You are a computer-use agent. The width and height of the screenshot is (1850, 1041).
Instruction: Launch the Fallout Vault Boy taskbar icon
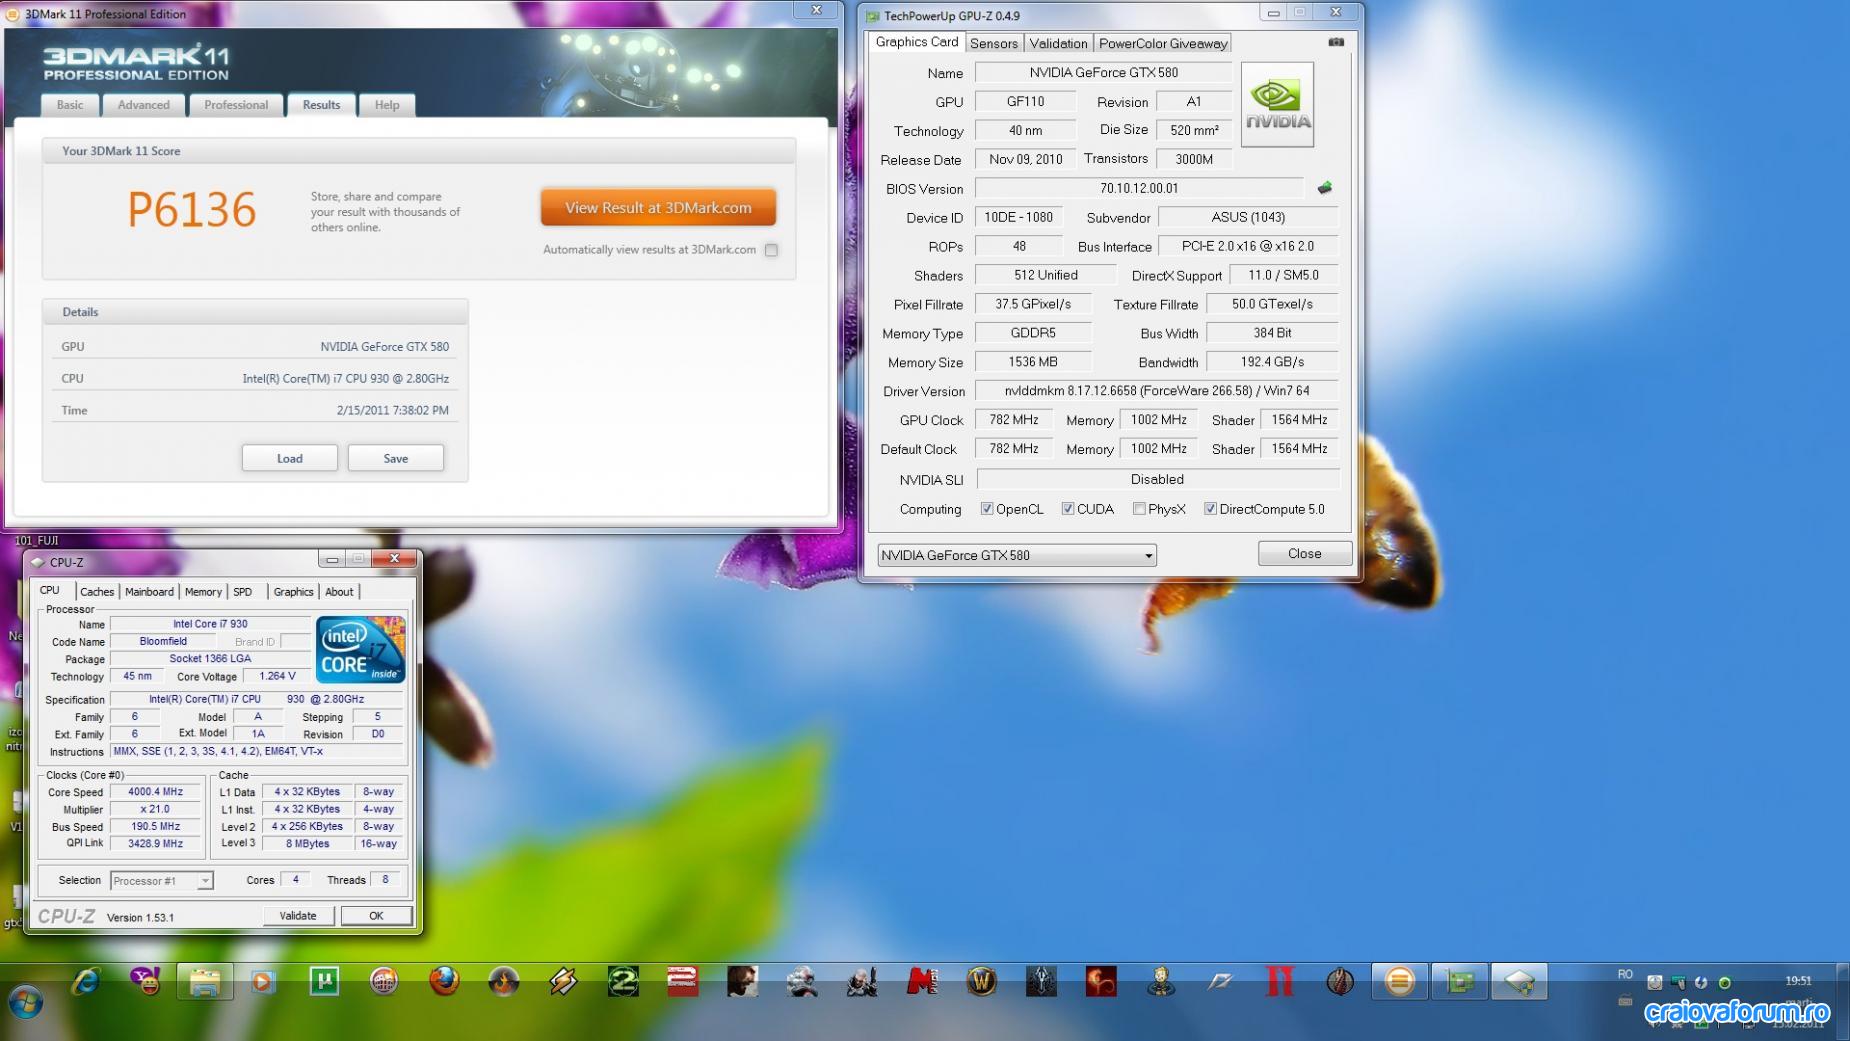[x=1161, y=982]
